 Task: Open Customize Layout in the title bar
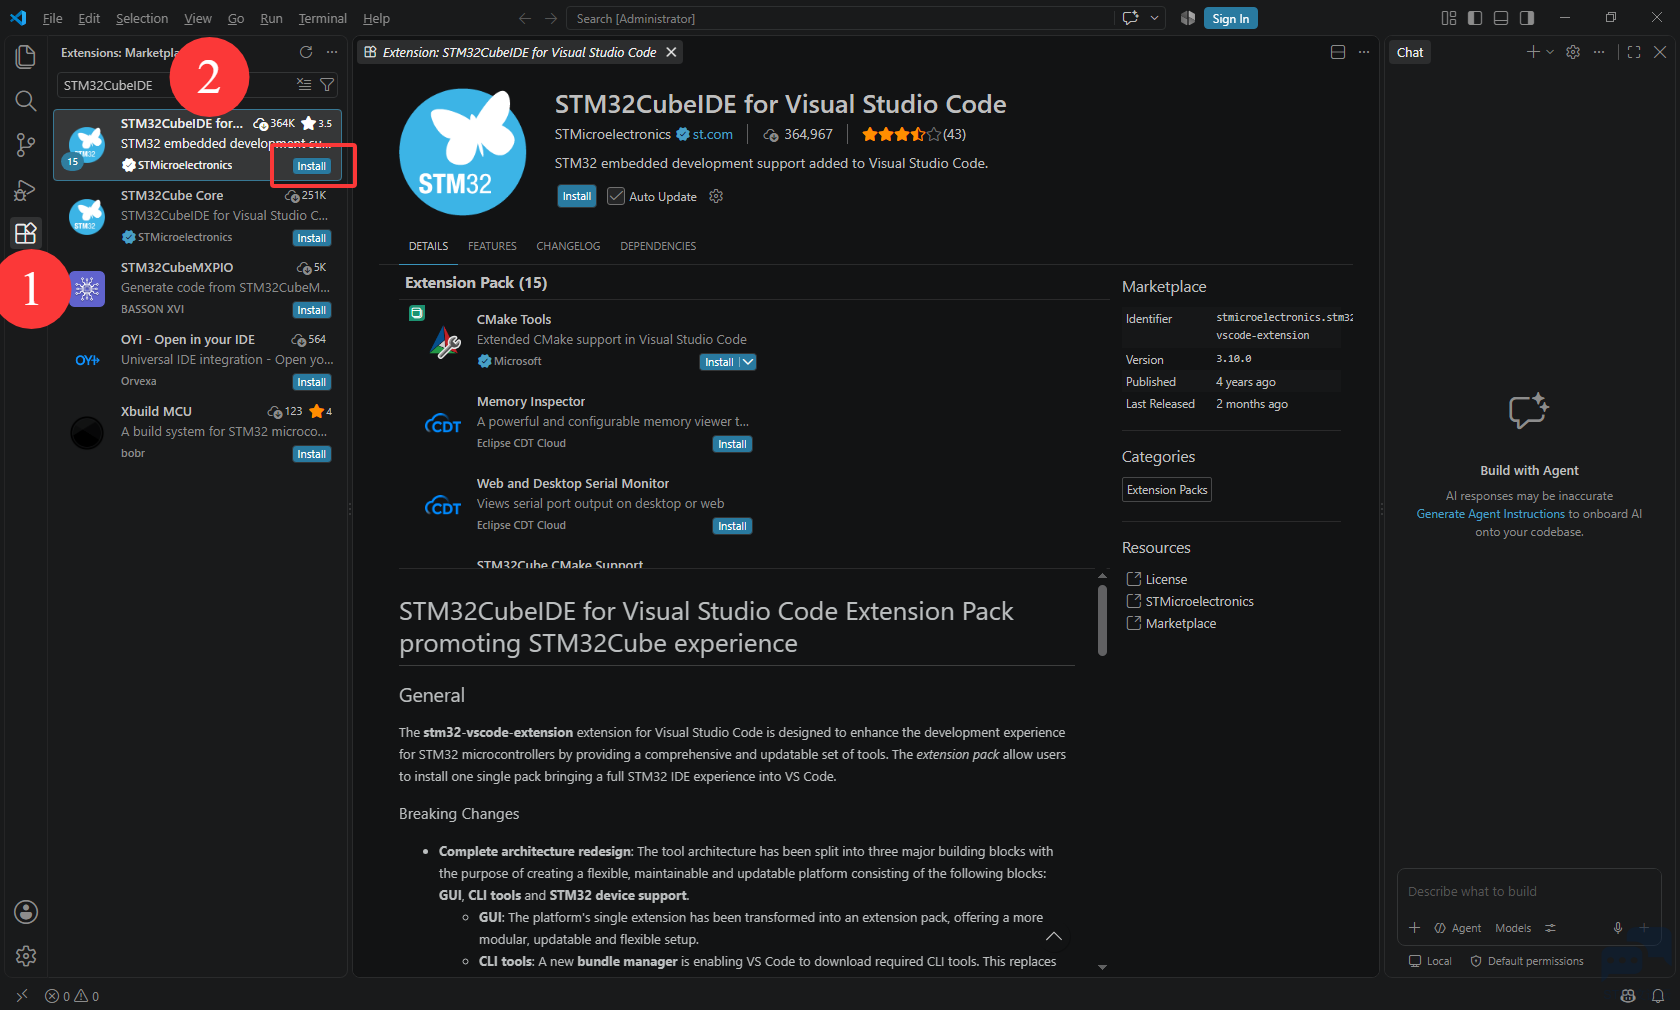1449,18
